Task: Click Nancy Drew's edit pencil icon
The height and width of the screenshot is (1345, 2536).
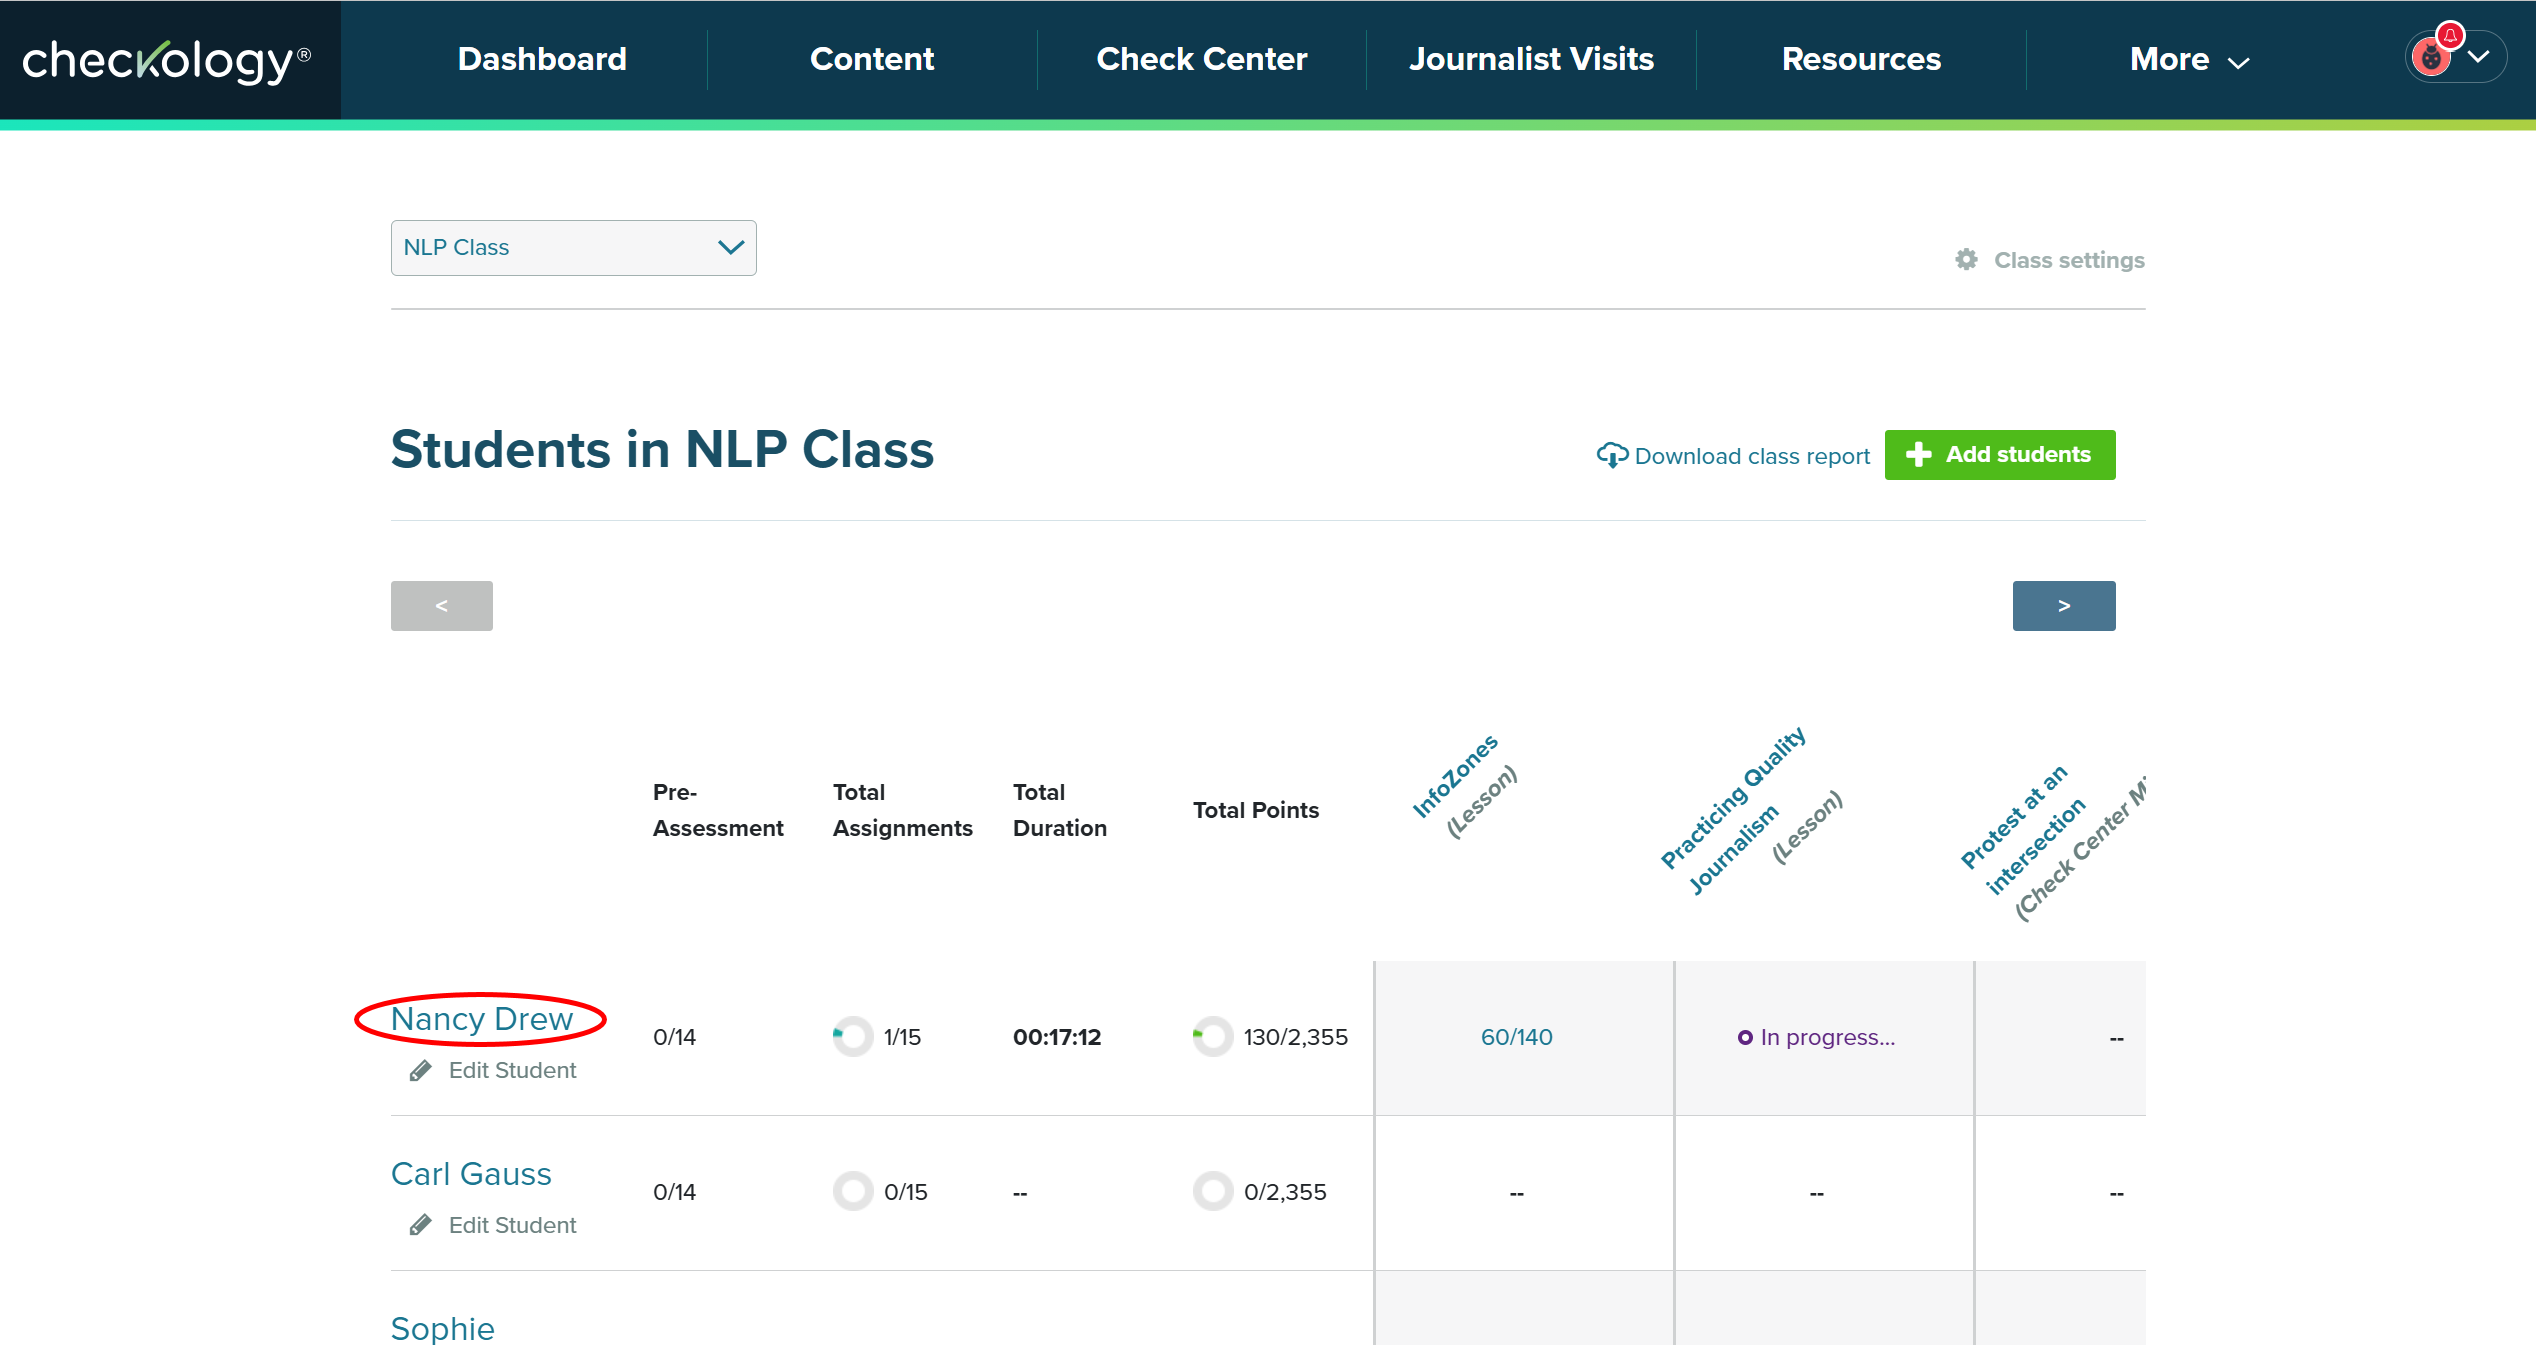Action: (421, 1070)
